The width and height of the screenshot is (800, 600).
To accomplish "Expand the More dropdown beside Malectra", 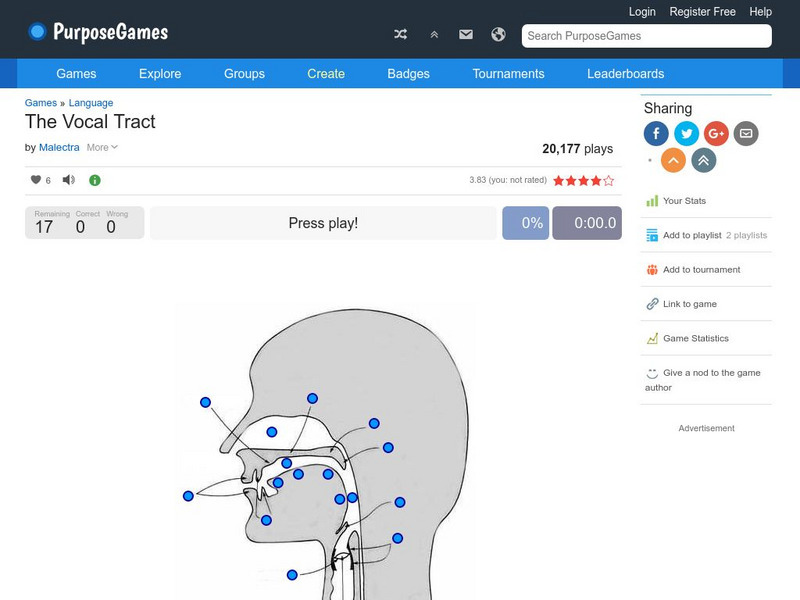I will (102, 147).
